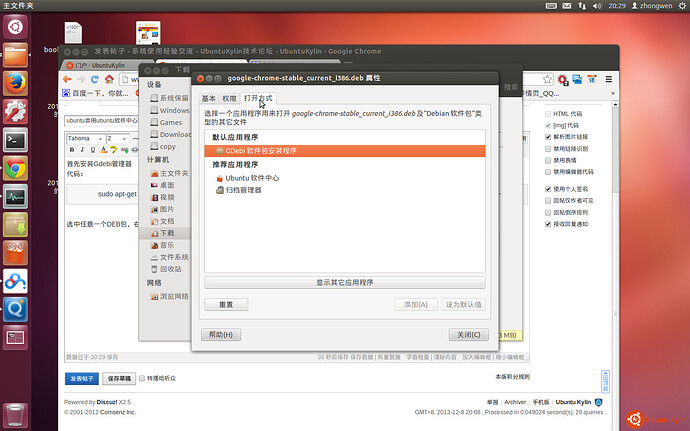This screenshot has width=690, height=431.
Task: Expand bookmarks bar overflow arrow
Action: (x=613, y=94)
